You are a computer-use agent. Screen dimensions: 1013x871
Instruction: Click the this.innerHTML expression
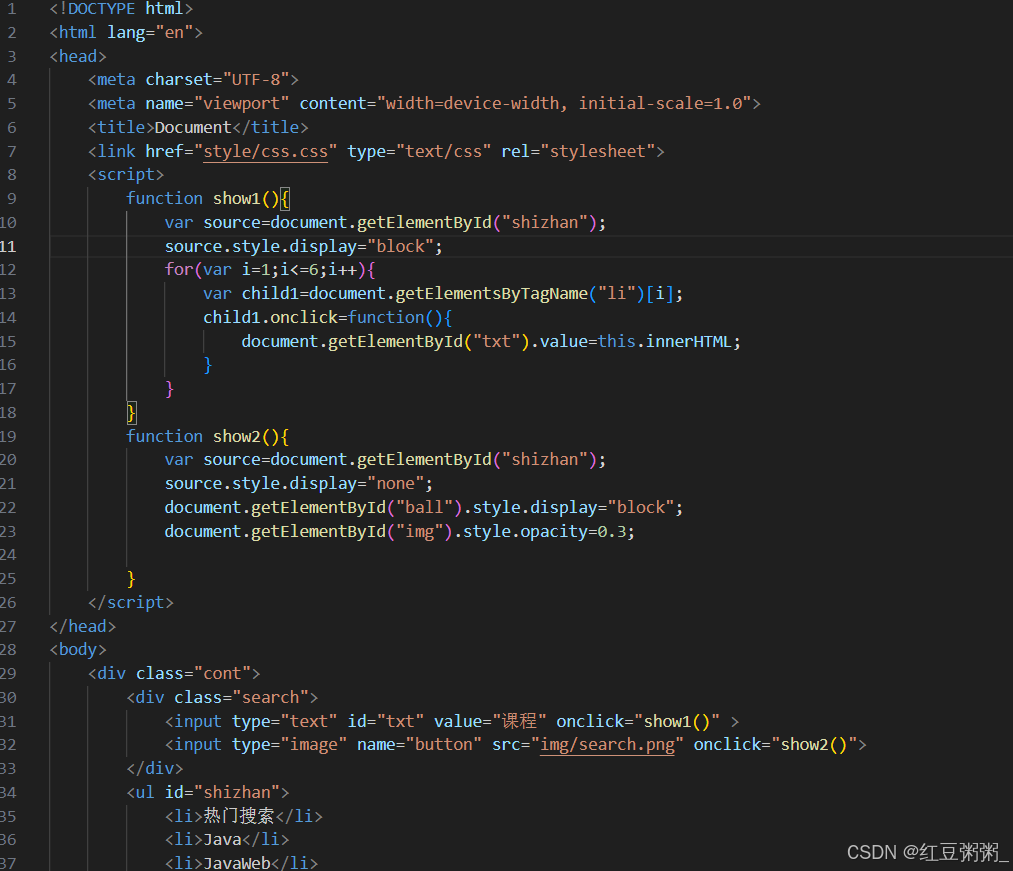pyautogui.click(x=664, y=341)
